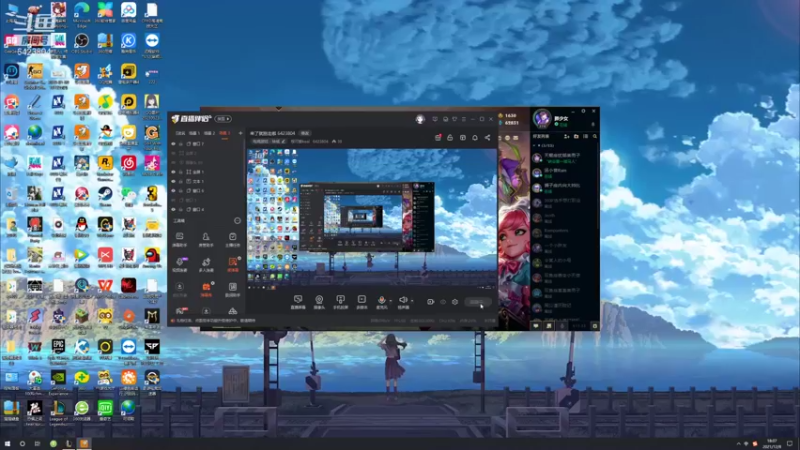
Task: Select first scene tab left of 场景1
Action: pyautogui.click(x=180, y=133)
